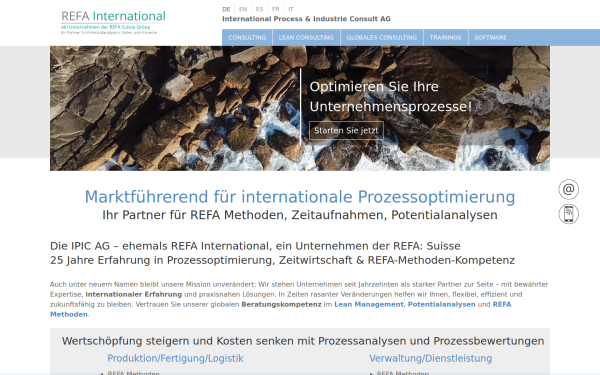Open the phone contact icon
Image resolution: width=600 pixels, height=375 pixels.
click(x=568, y=214)
